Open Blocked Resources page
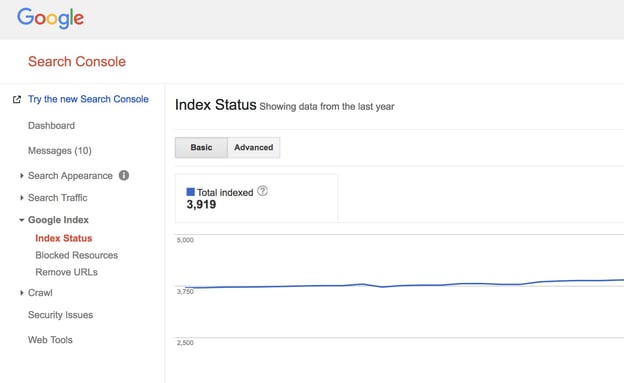 [76, 255]
